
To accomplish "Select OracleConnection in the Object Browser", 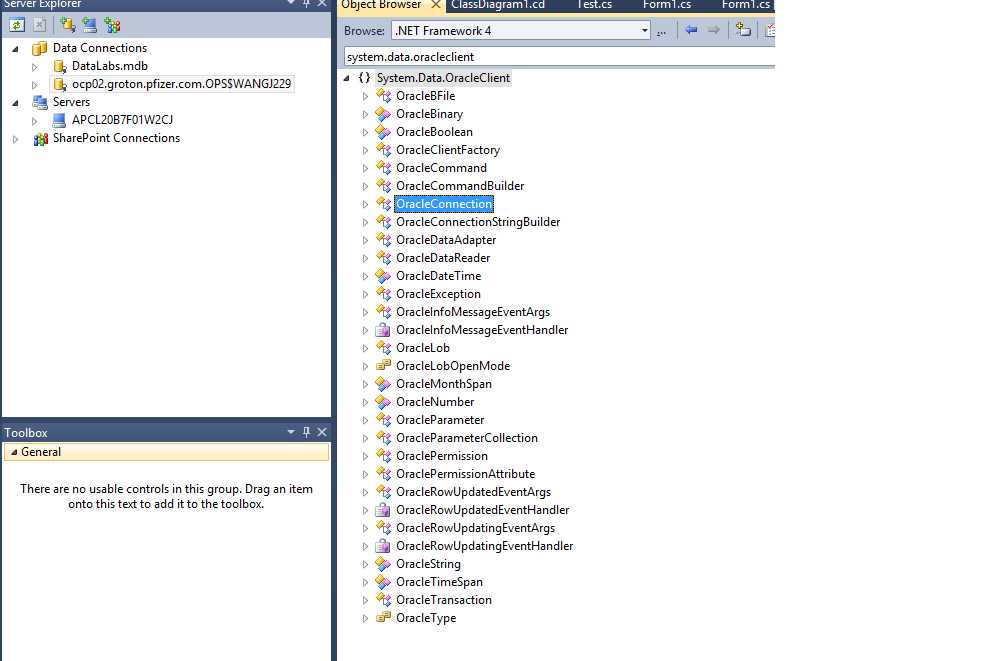I will [444, 204].
